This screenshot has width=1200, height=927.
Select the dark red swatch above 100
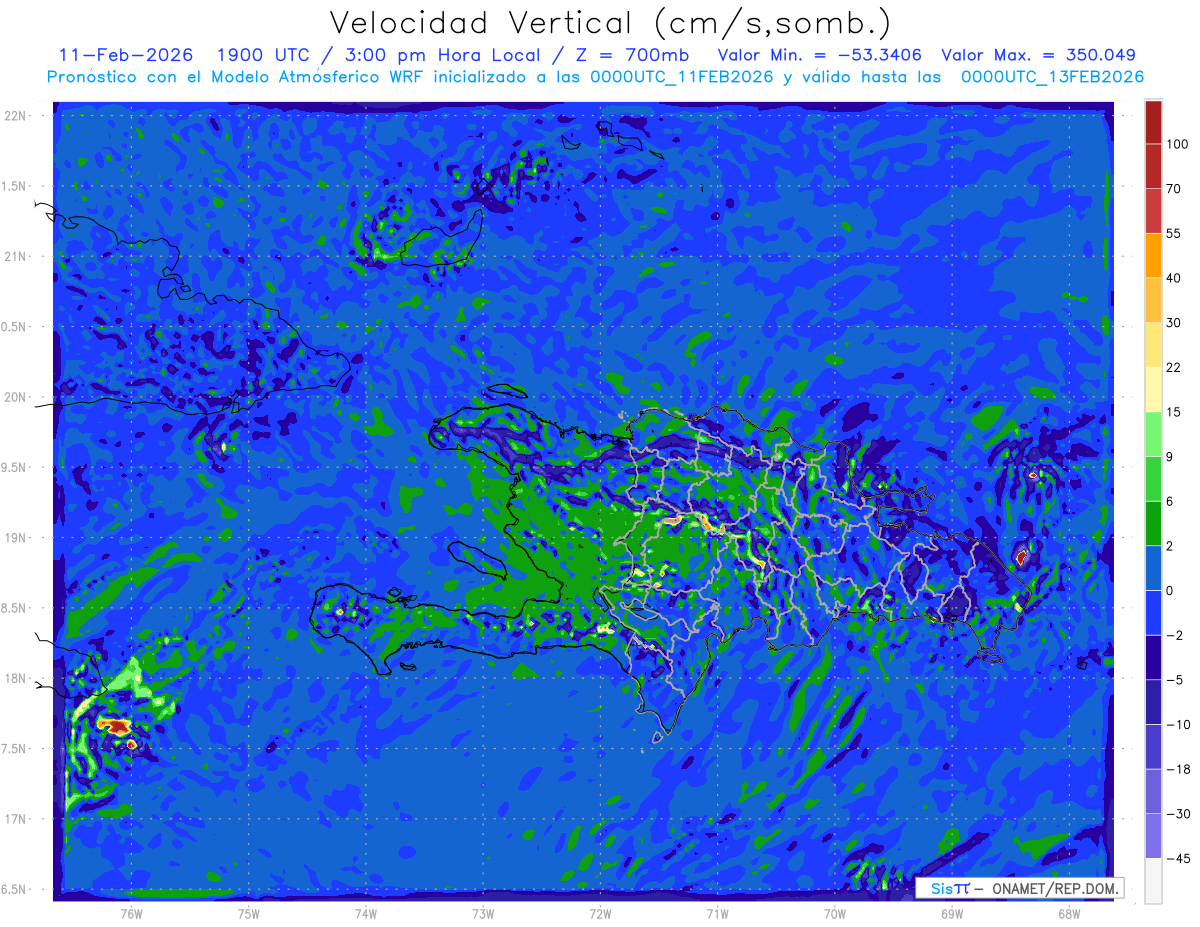1153,122
